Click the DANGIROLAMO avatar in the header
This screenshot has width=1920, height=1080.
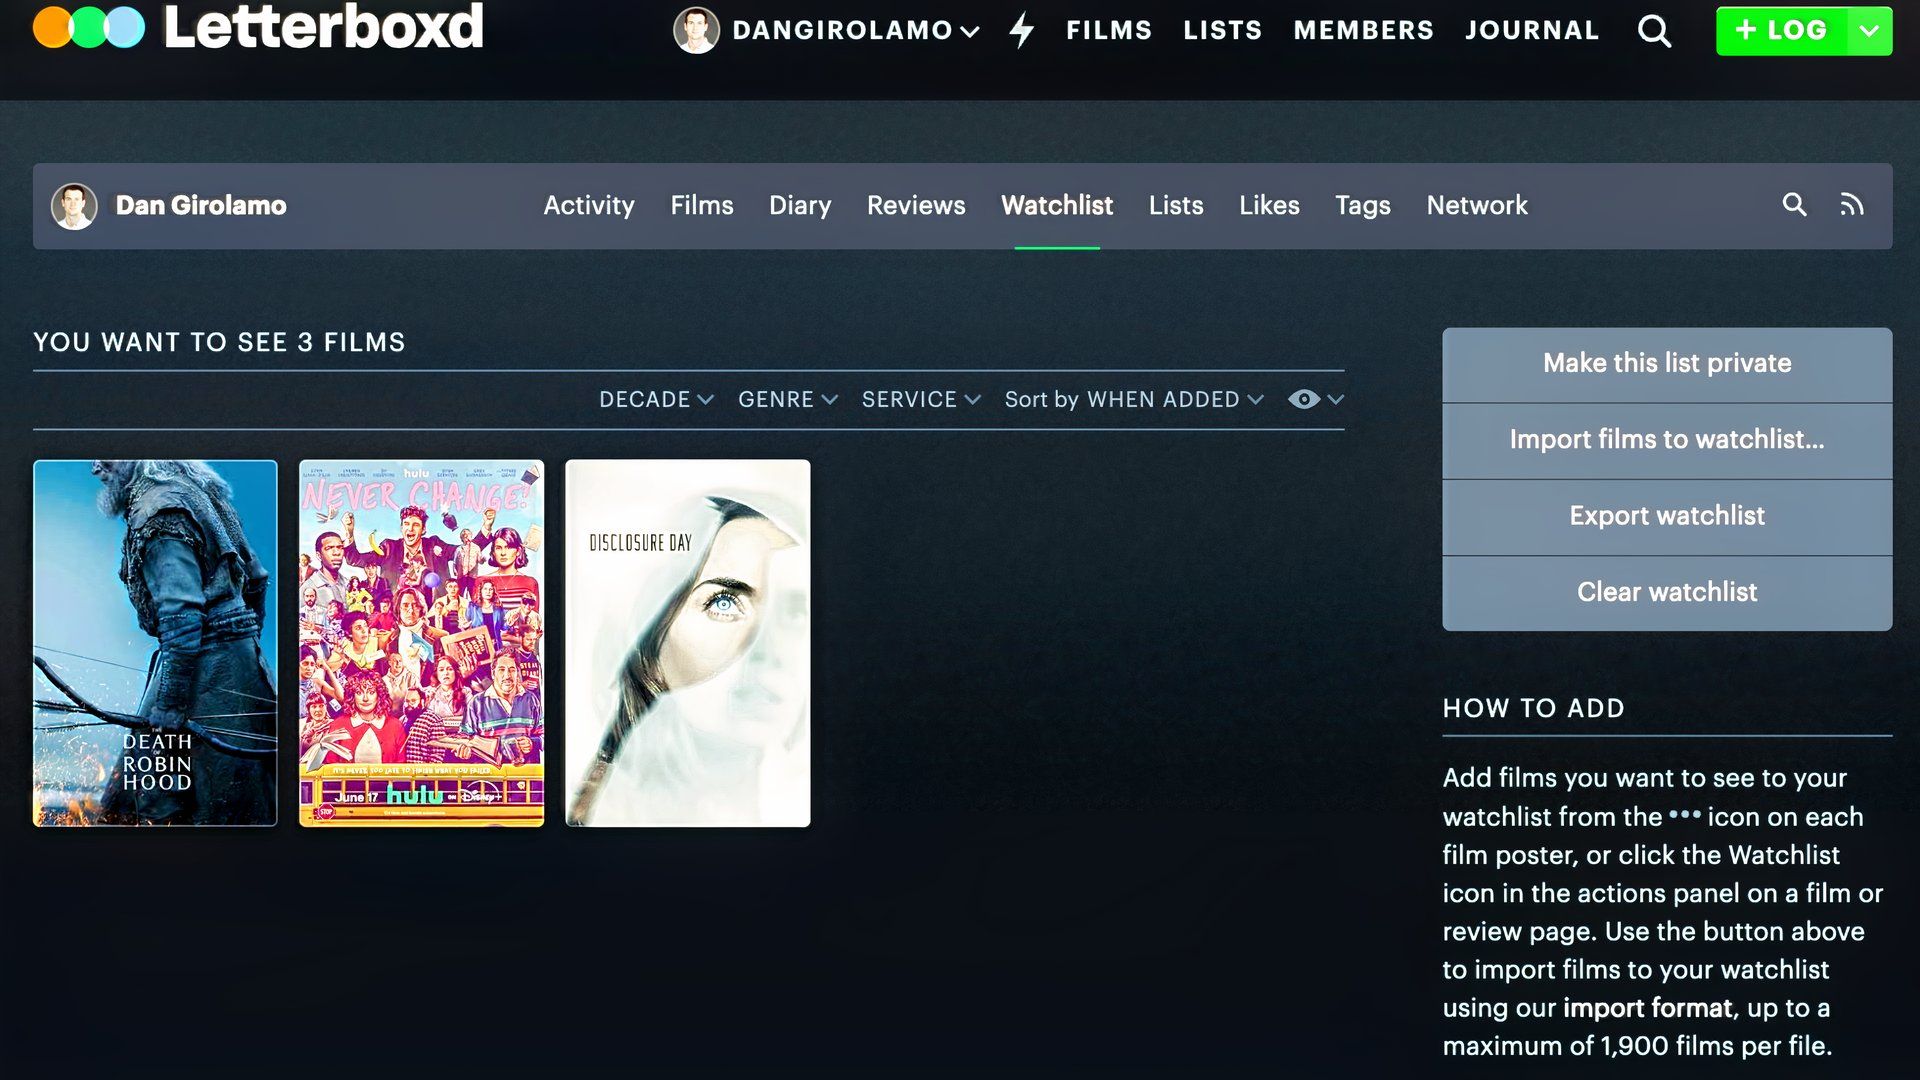696,30
